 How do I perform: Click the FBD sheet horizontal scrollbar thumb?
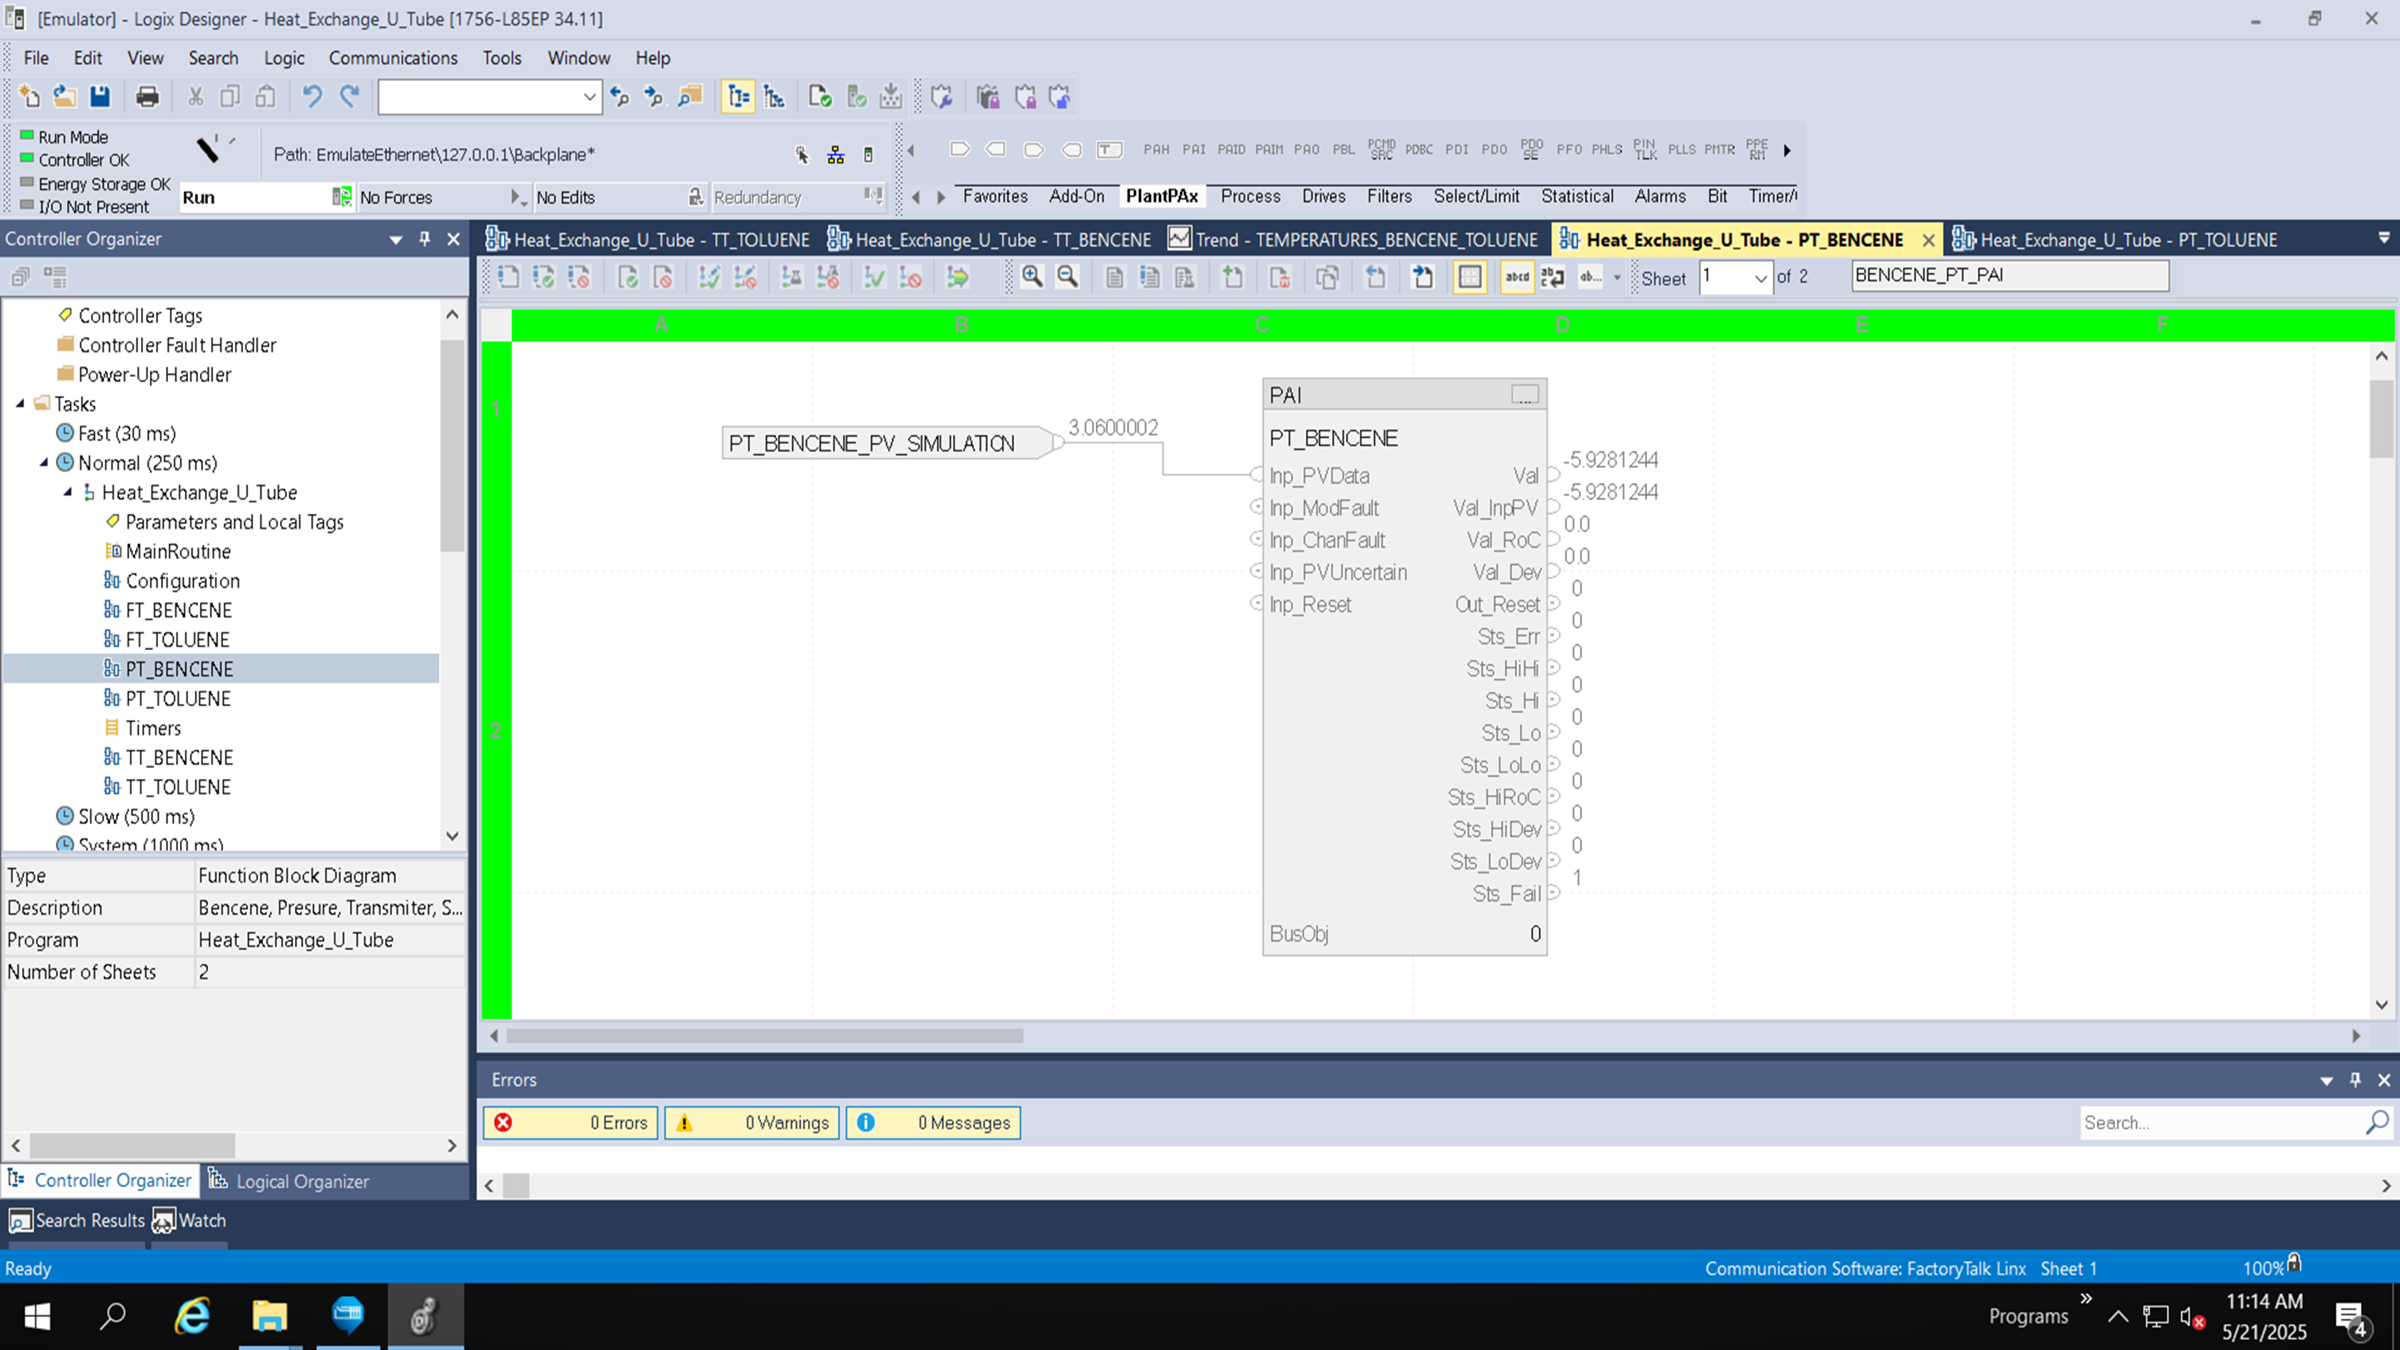[765, 1036]
